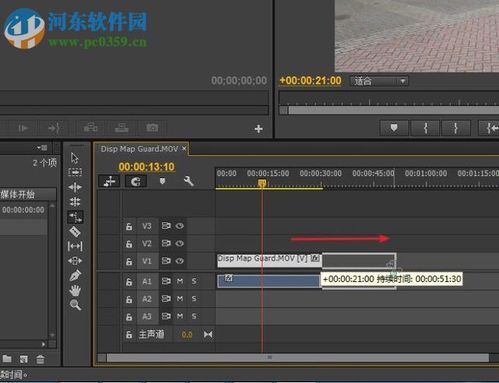Select the A1 track target label
The height and width of the screenshot is (383, 499).
click(x=147, y=281)
